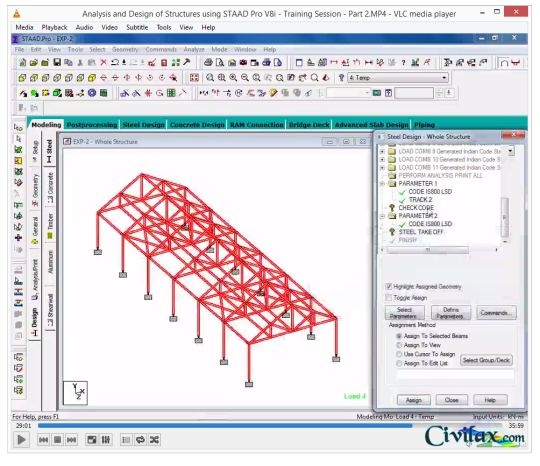
Task: Expand LOAD COMB 9 tree node
Action: pyautogui.click(x=382, y=151)
